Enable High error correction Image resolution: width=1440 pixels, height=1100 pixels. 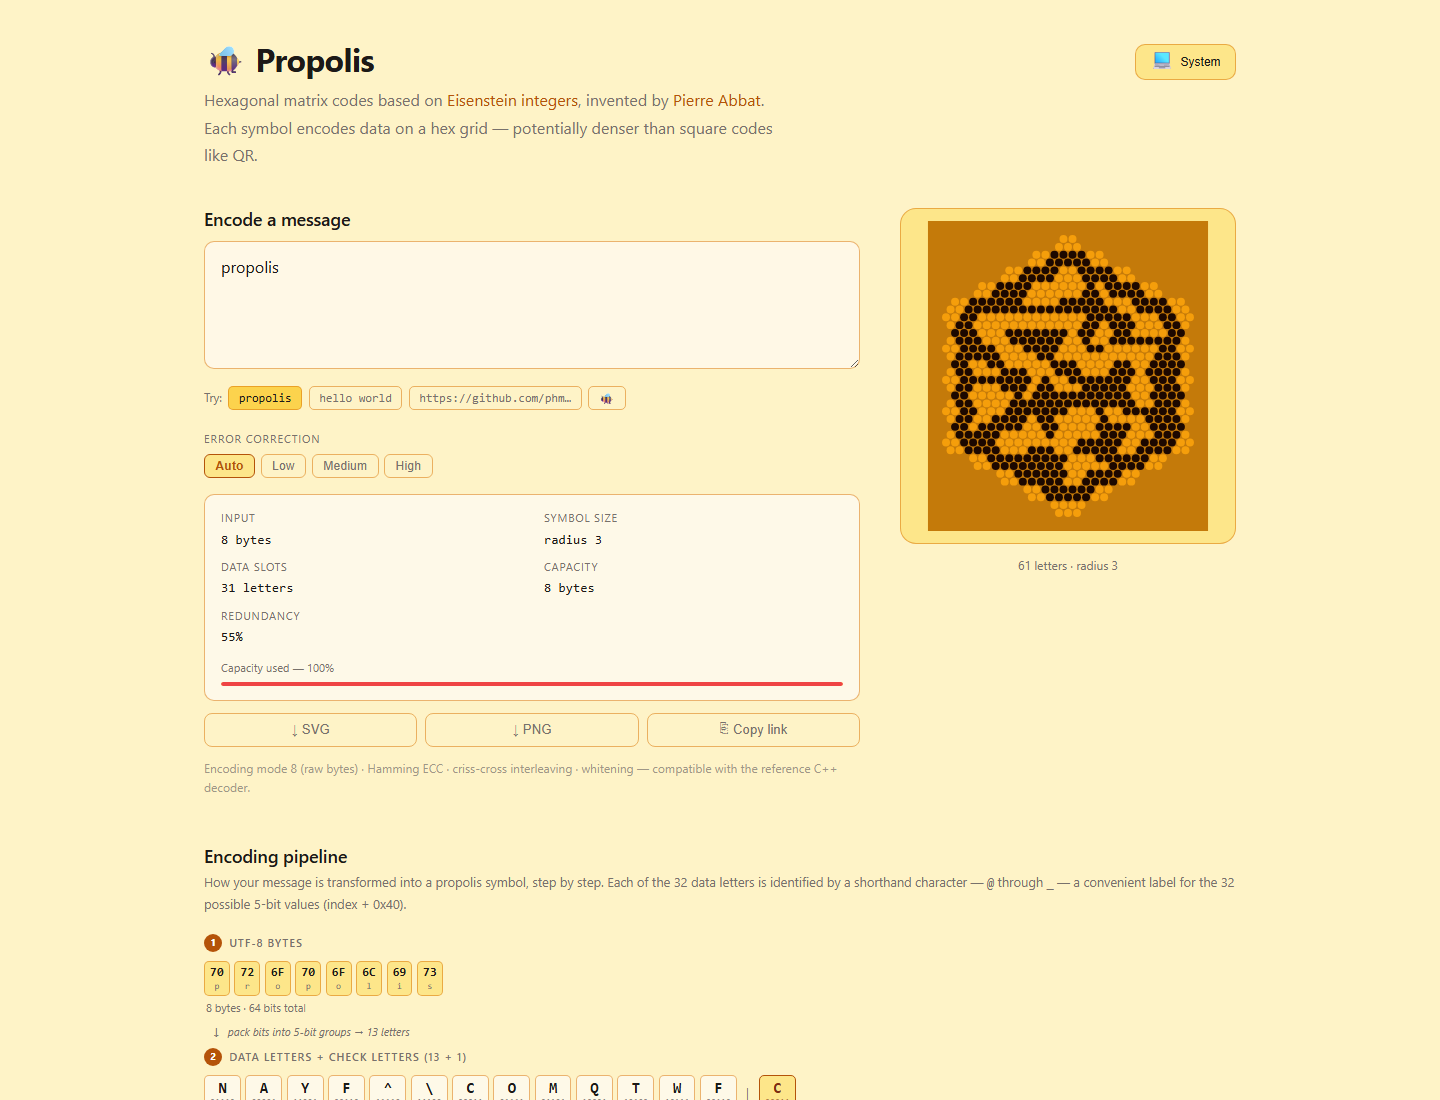tap(408, 465)
